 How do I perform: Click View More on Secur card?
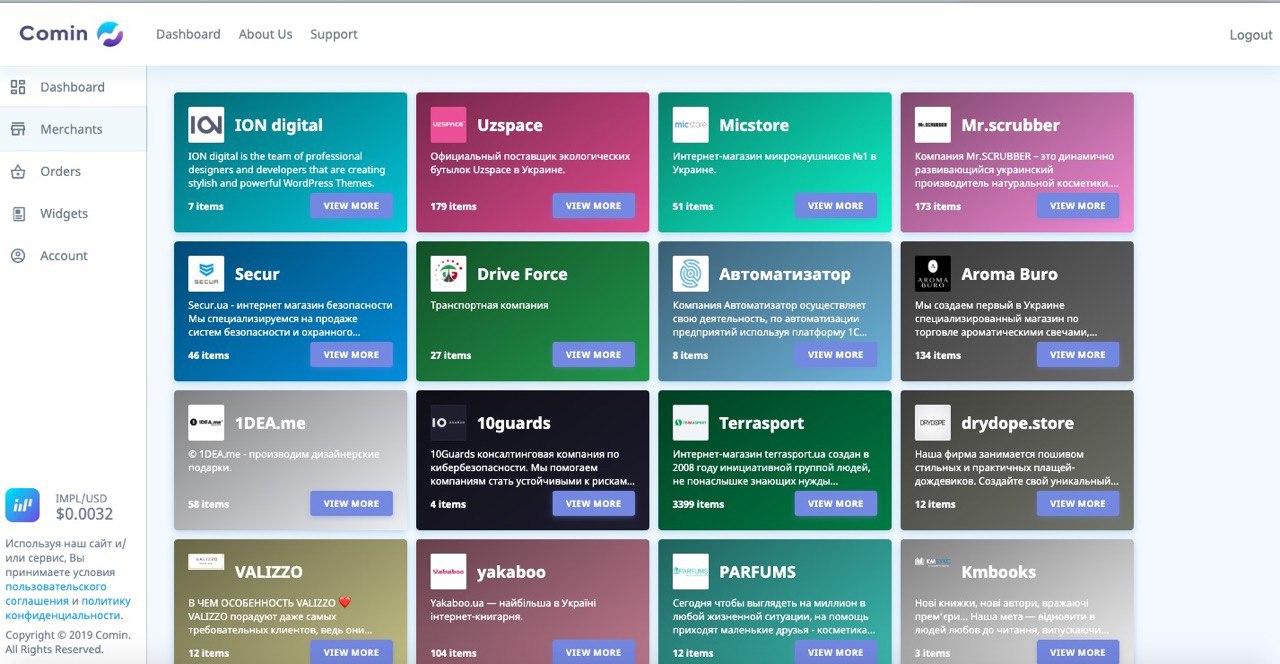pyautogui.click(x=351, y=355)
